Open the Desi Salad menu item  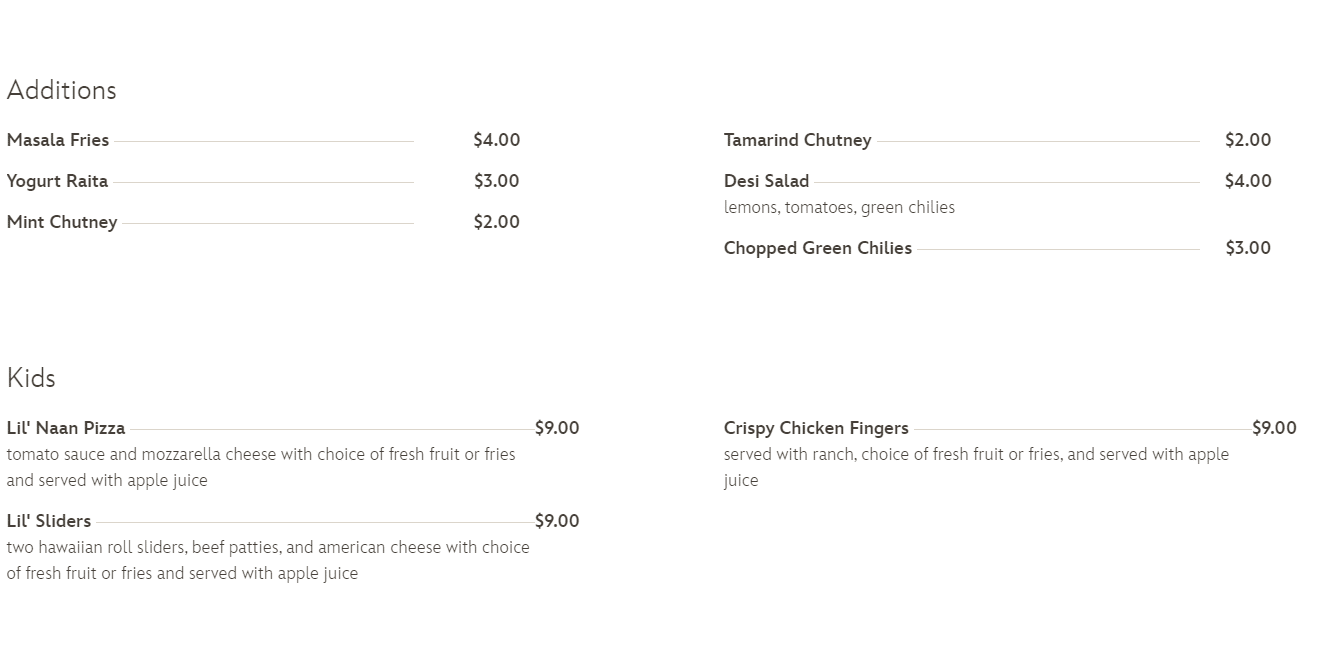[766, 181]
